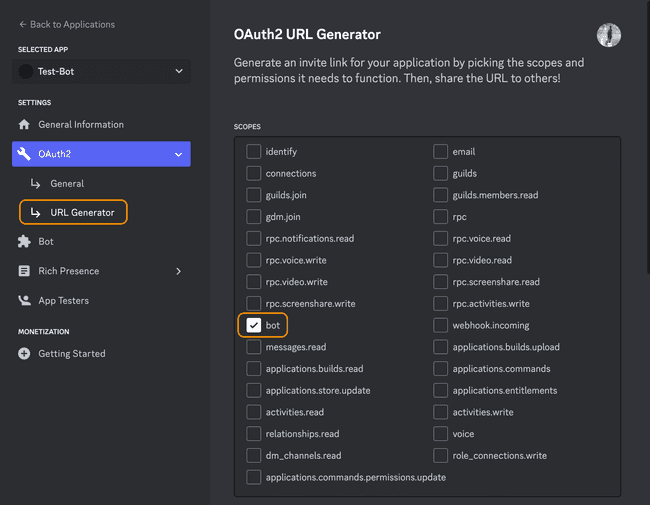The image size is (650, 505).
Task: Check applications.entitlements scope
Action: click(x=440, y=390)
